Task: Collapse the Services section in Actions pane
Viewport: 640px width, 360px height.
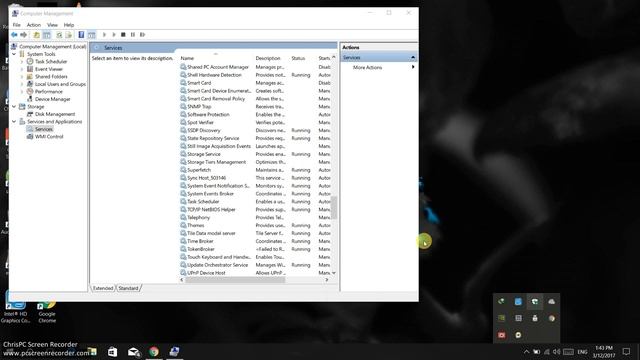Action: coord(413,58)
